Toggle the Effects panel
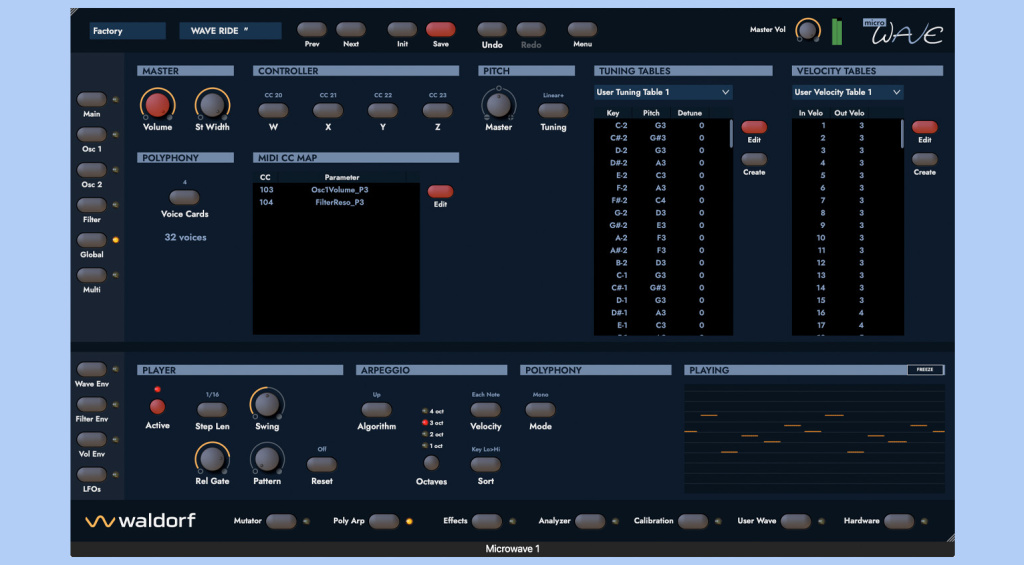This screenshot has width=1024, height=565. click(487, 521)
